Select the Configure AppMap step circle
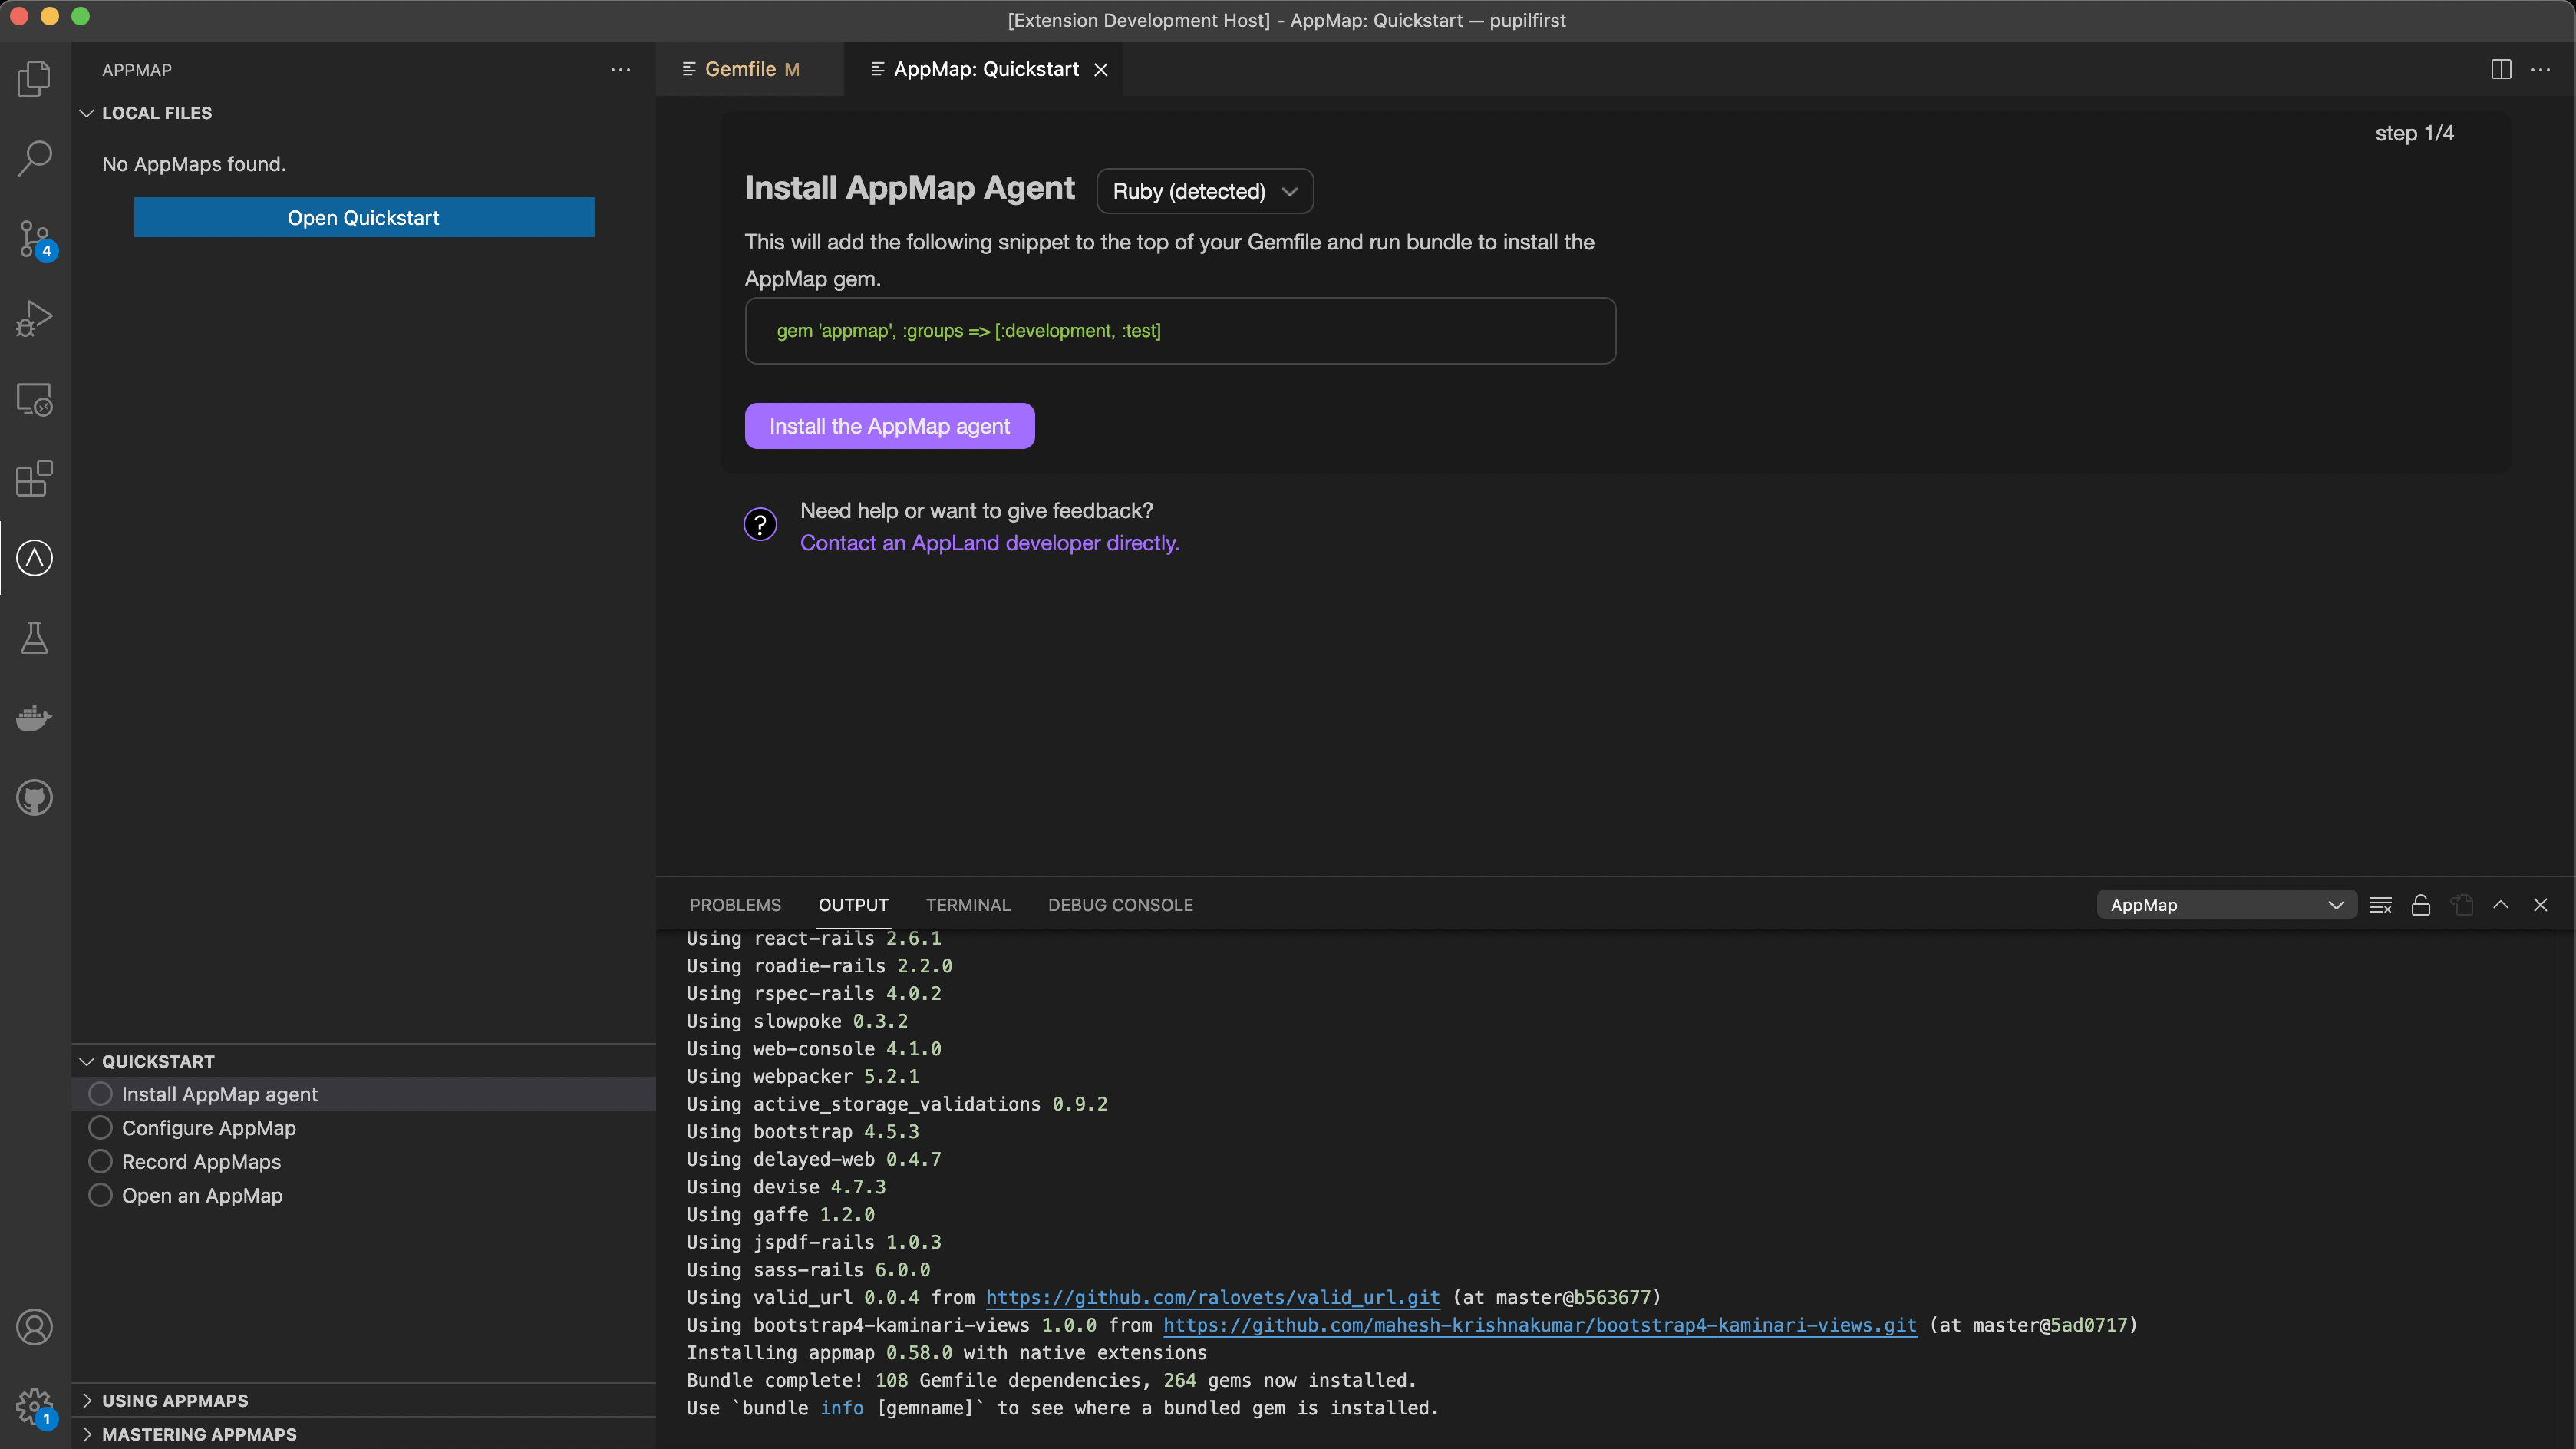Image resolution: width=2576 pixels, height=1449 pixels. (100, 1127)
